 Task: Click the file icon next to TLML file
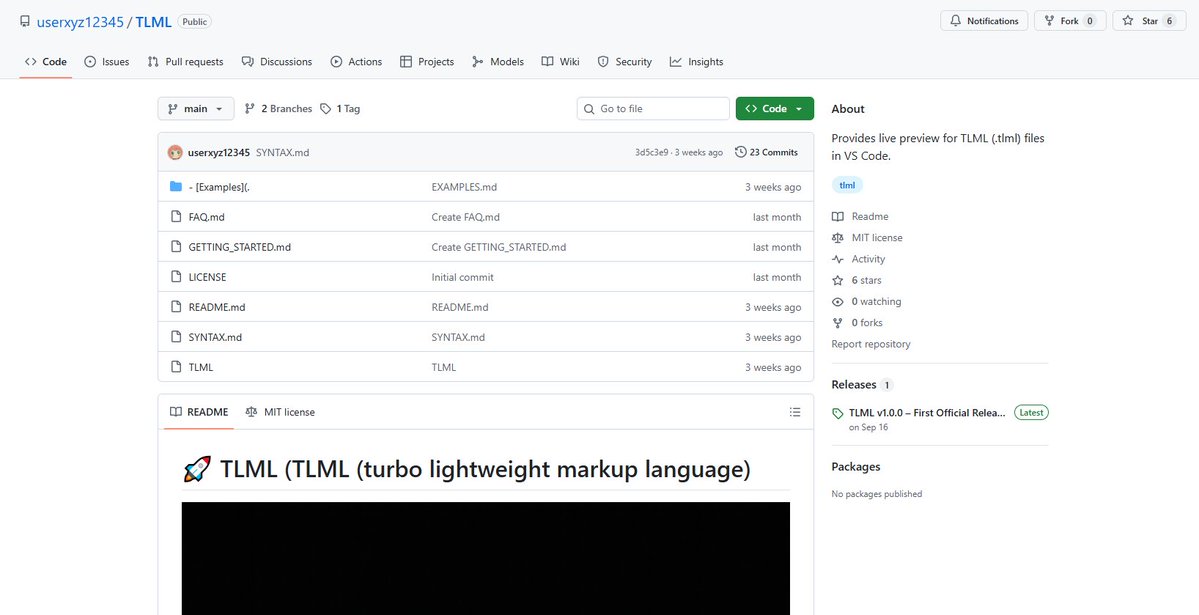click(176, 366)
